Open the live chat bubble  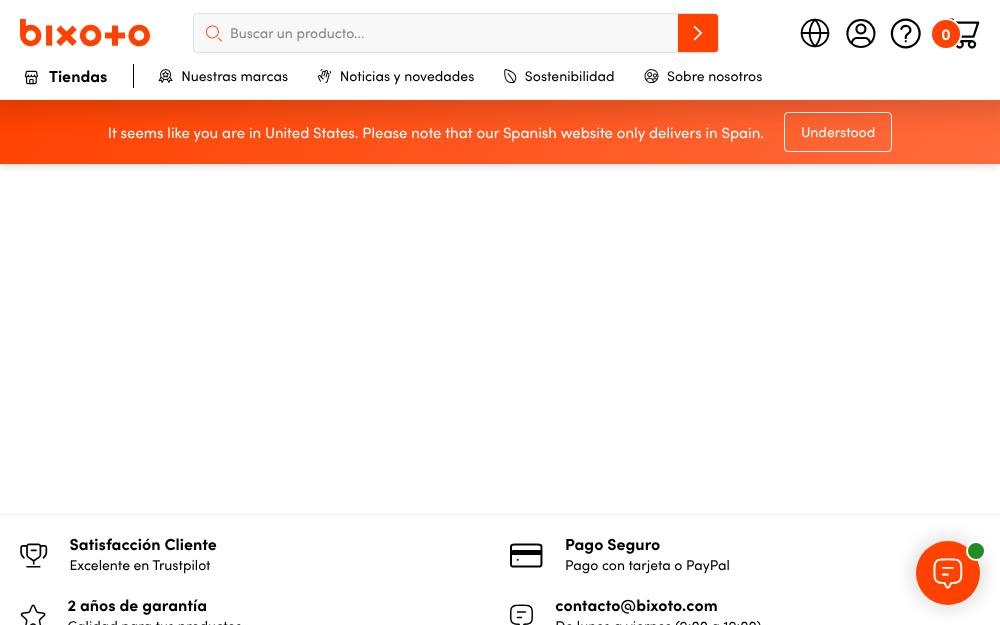[x=948, y=573]
